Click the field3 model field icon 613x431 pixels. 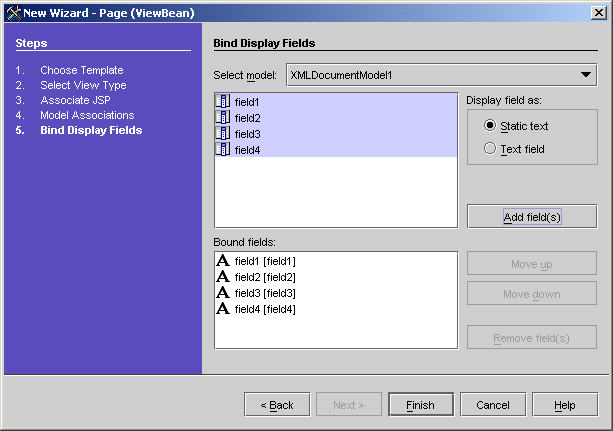pyautogui.click(x=223, y=133)
